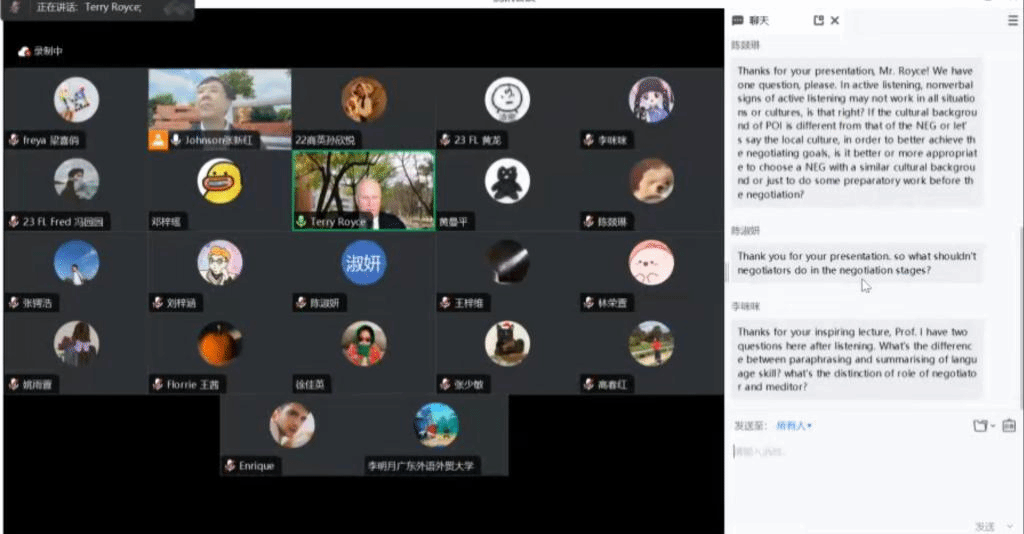The height and width of the screenshot is (534, 1024).
Task: Open the hamburger menu in chat panel
Action: click(1013, 20)
